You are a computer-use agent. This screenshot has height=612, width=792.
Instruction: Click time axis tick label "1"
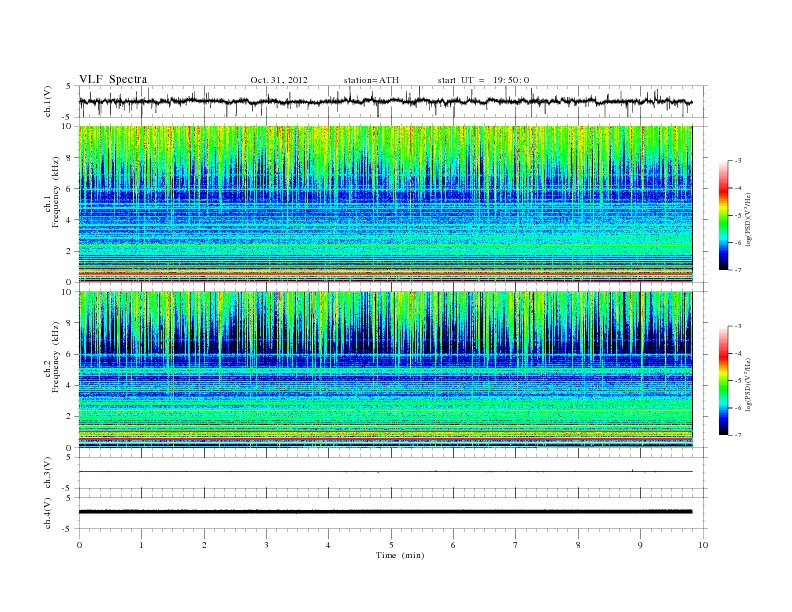click(x=141, y=545)
